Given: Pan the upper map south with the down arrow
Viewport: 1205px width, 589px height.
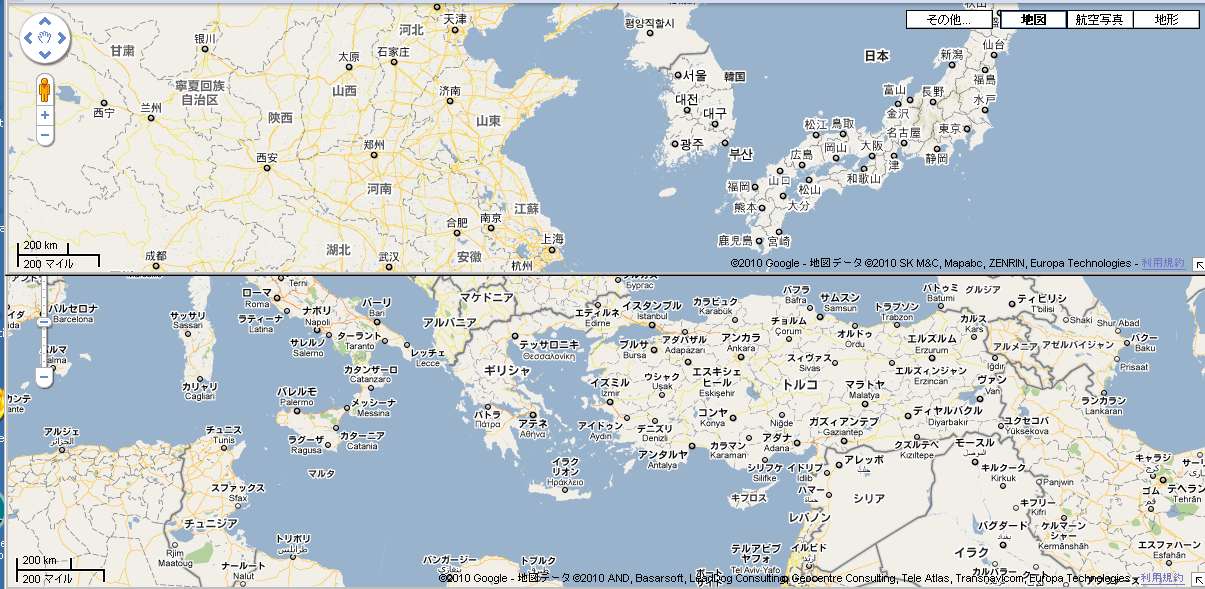Looking at the screenshot, I should tap(45, 55).
